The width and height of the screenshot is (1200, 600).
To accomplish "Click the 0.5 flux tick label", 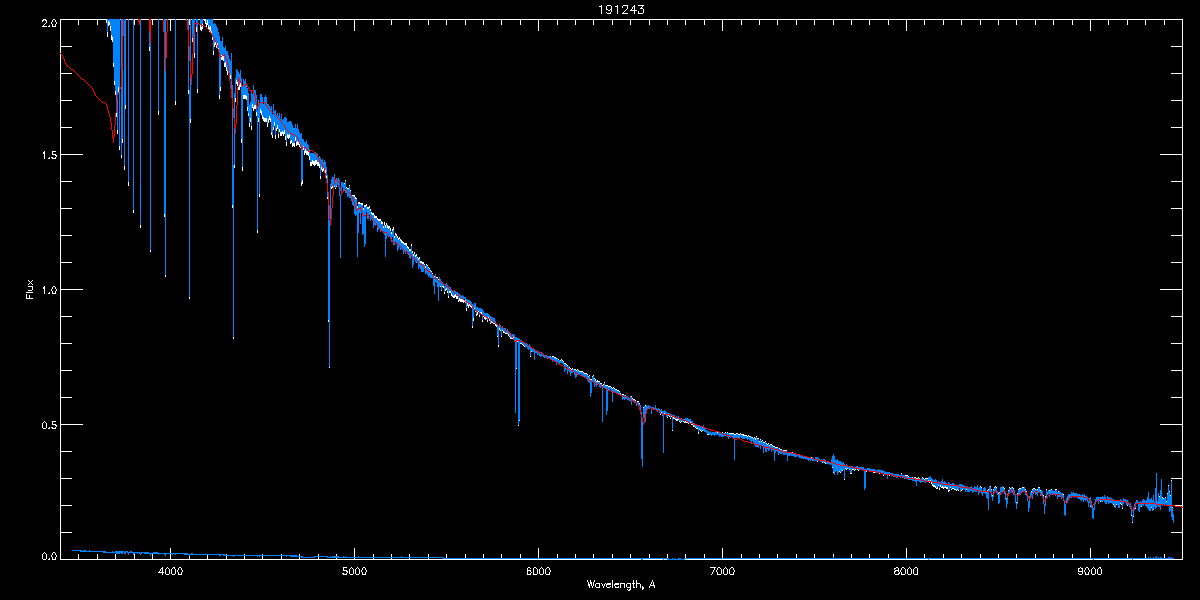I will [48, 424].
